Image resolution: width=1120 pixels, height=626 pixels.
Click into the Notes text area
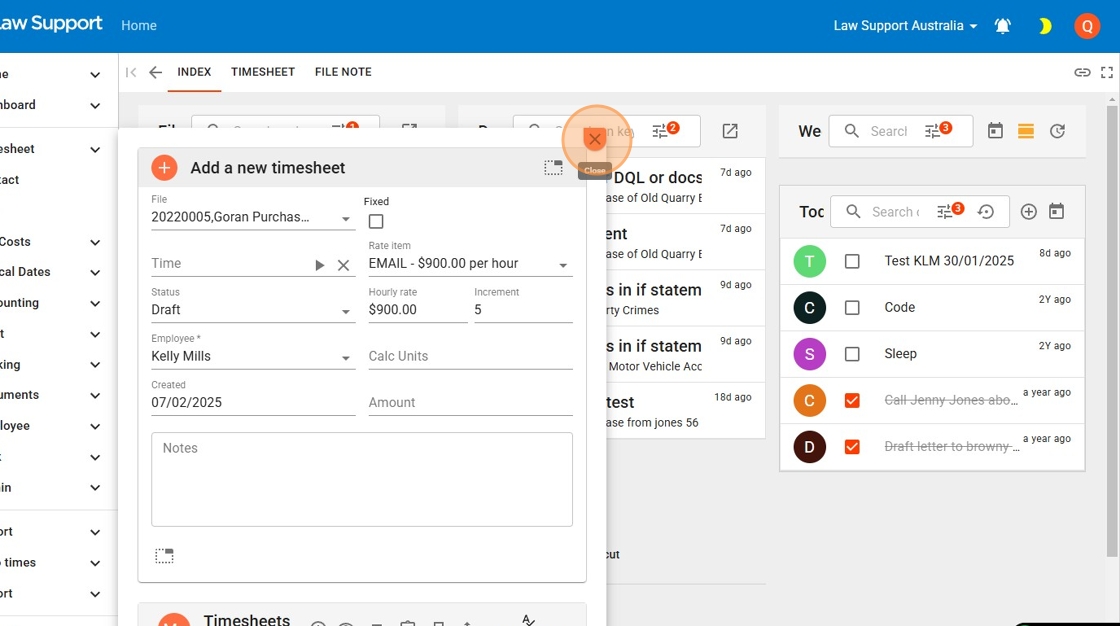pyautogui.click(x=361, y=480)
